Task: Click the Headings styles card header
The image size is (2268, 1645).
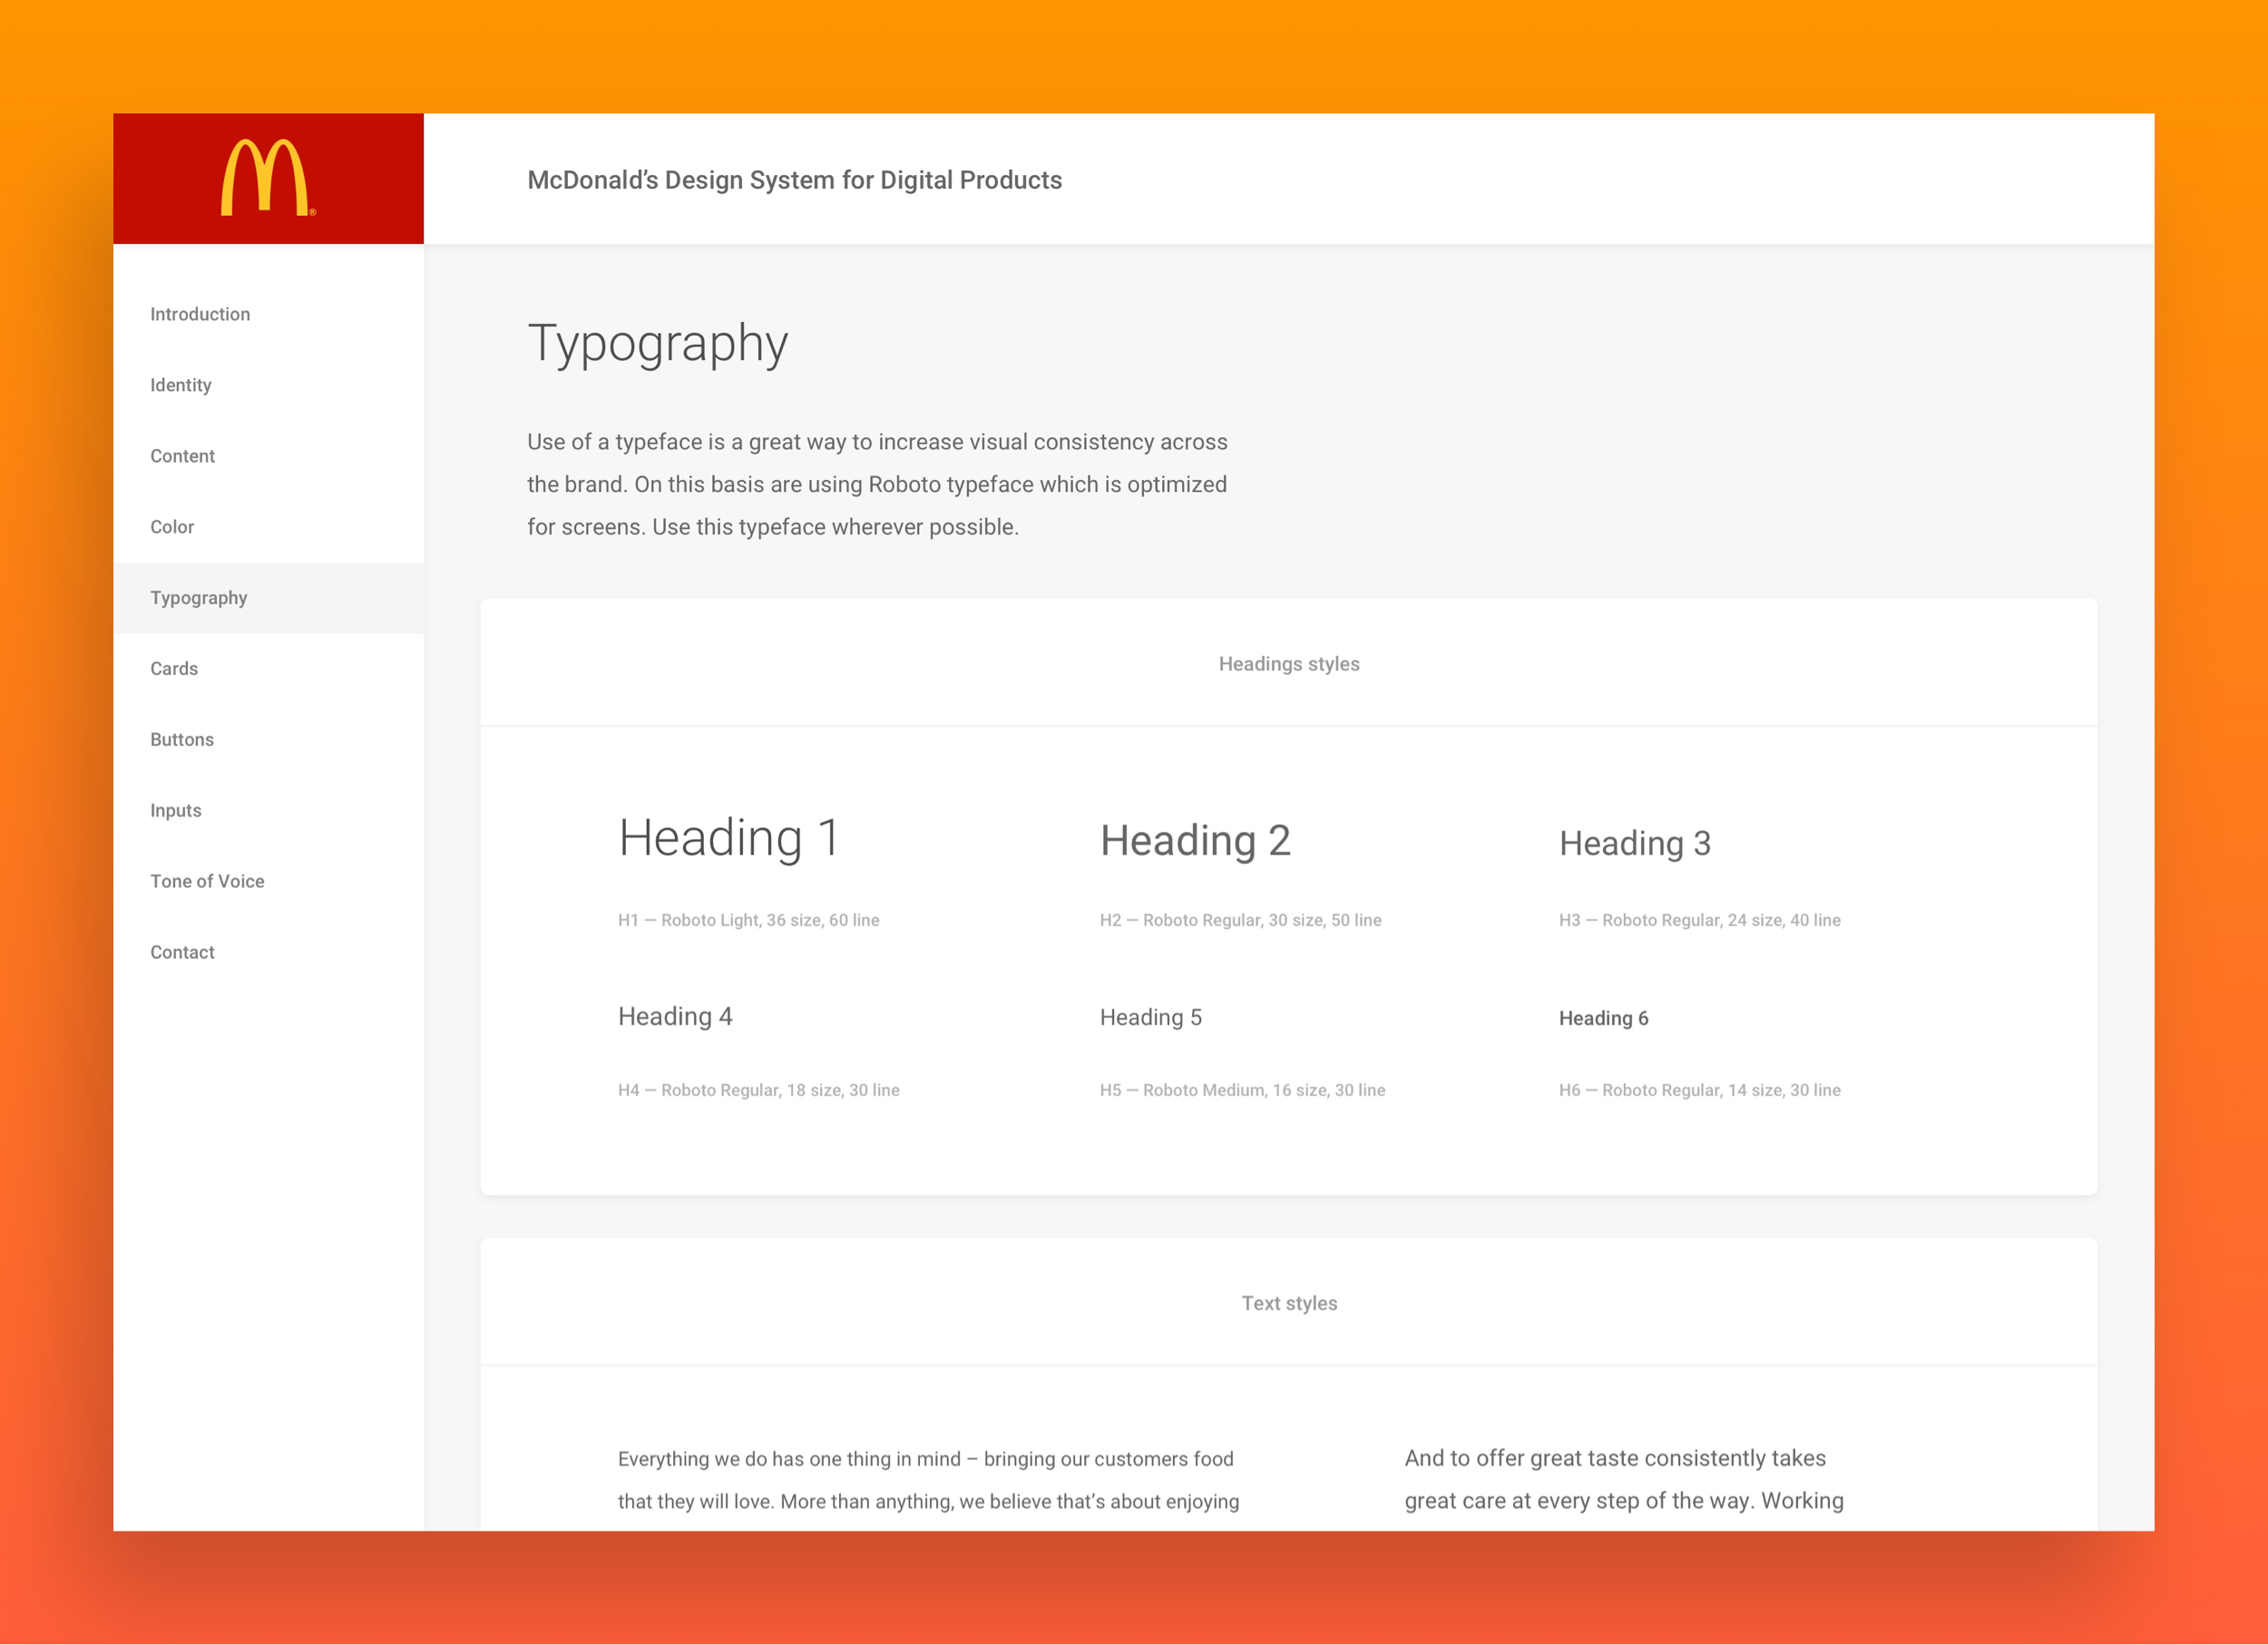Action: 1288,664
